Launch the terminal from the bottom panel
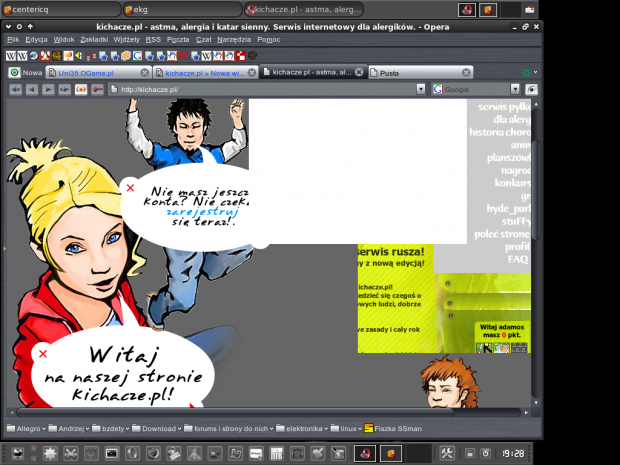 tap(112, 453)
